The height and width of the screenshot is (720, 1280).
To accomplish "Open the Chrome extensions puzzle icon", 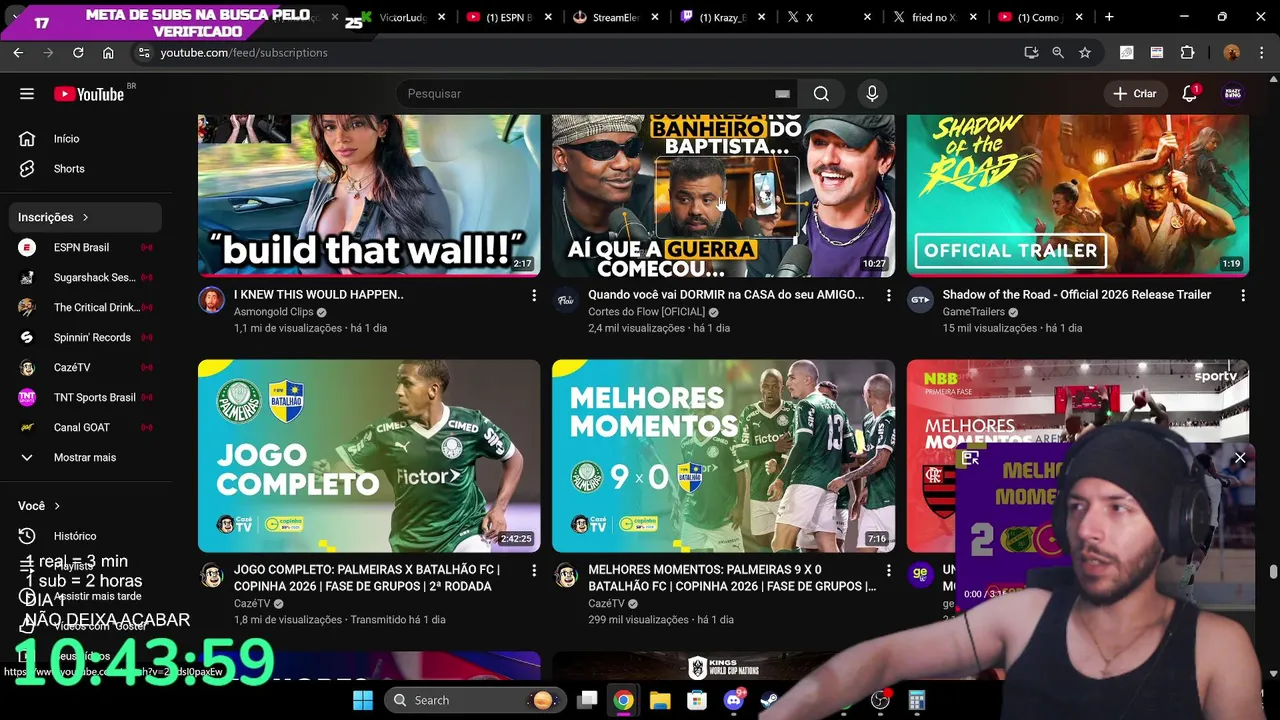I will (1188, 53).
